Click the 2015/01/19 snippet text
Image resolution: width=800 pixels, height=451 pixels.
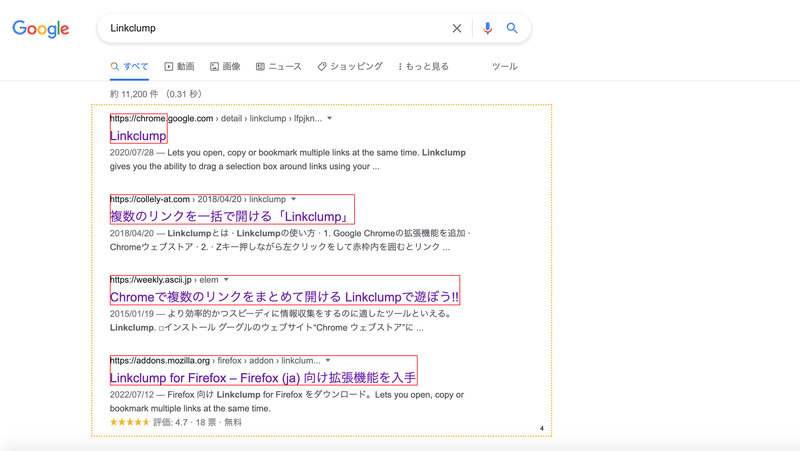tap(281, 320)
